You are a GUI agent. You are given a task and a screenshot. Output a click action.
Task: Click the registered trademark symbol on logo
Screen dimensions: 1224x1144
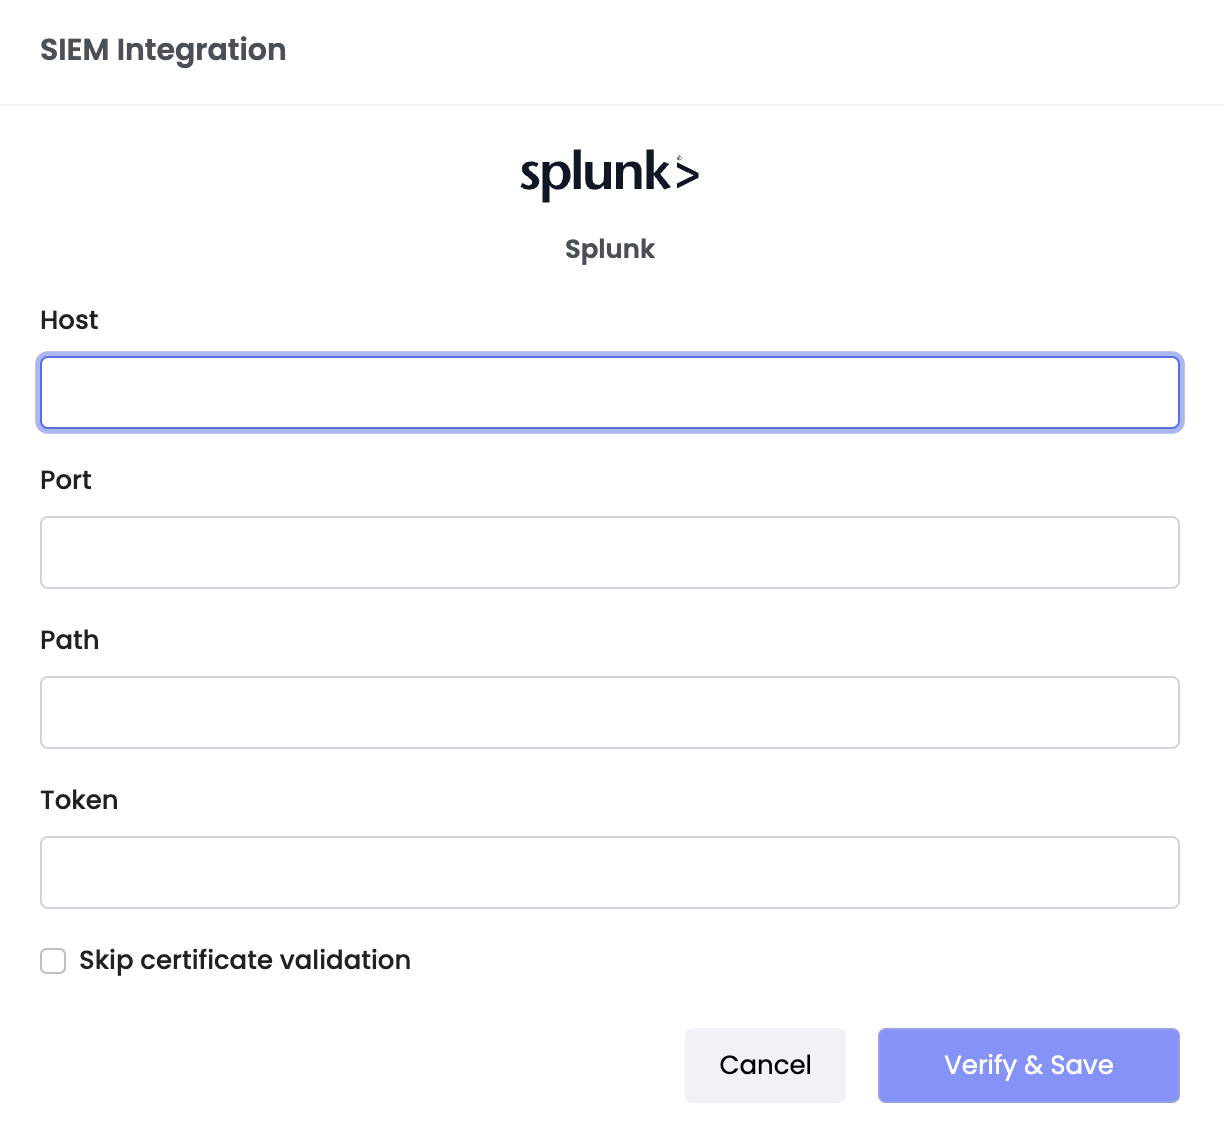pos(680,157)
